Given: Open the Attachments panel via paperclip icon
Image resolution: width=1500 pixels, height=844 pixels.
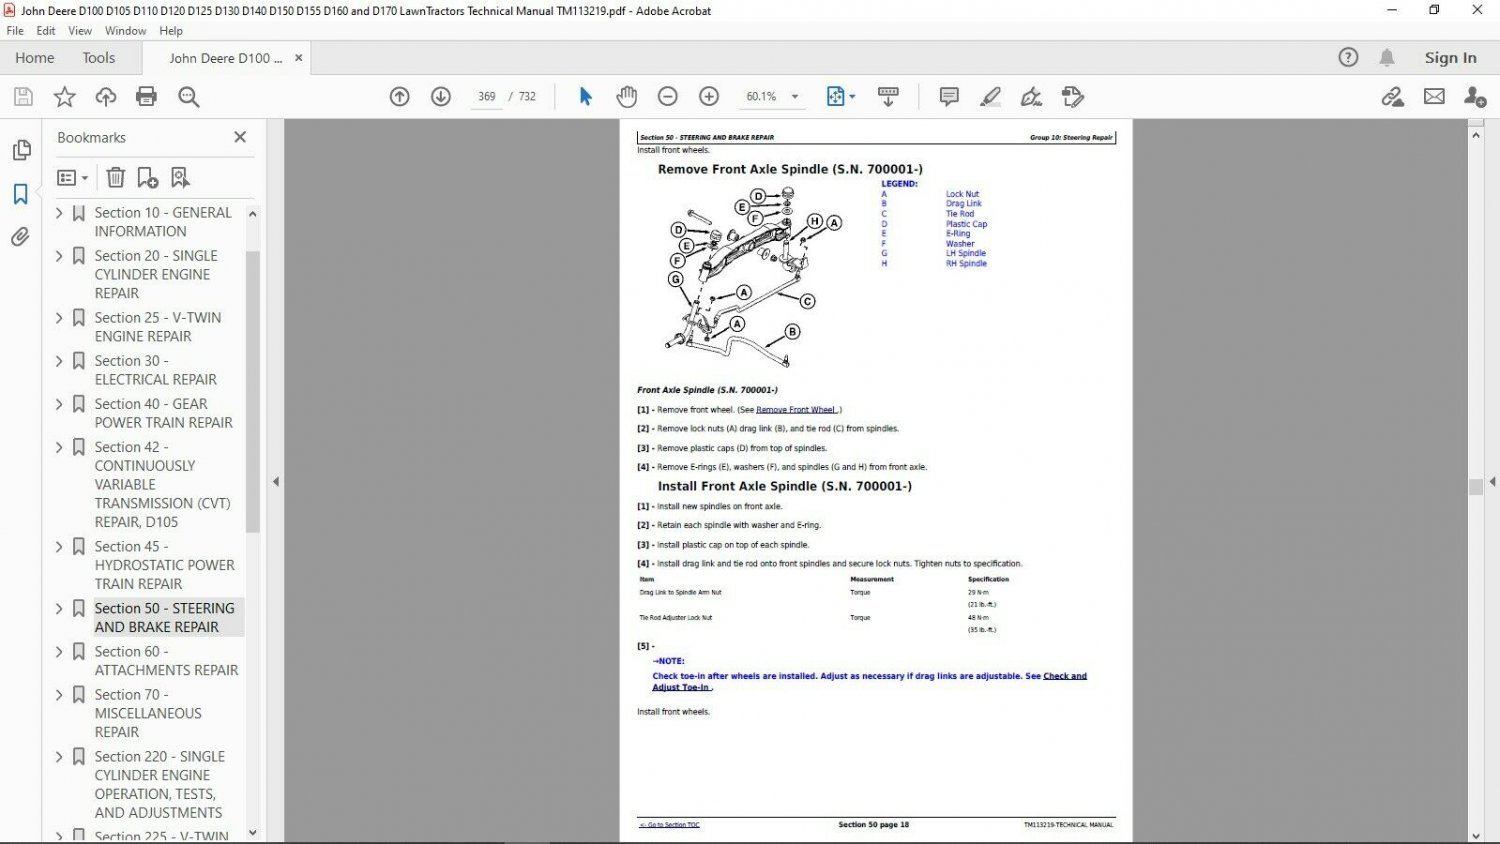Looking at the screenshot, I should (21, 237).
